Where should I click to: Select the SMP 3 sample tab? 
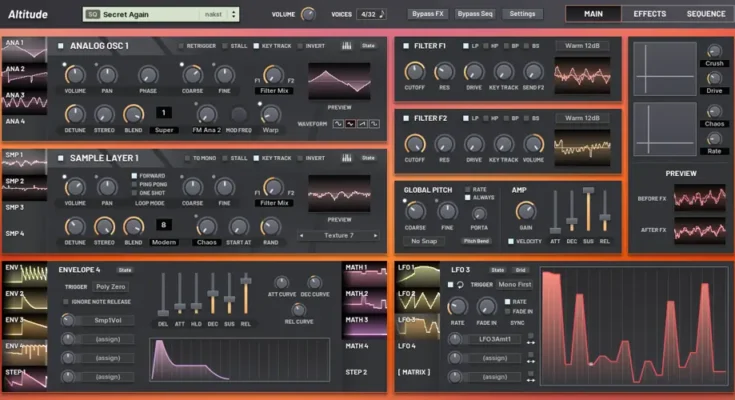tap(24, 213)
